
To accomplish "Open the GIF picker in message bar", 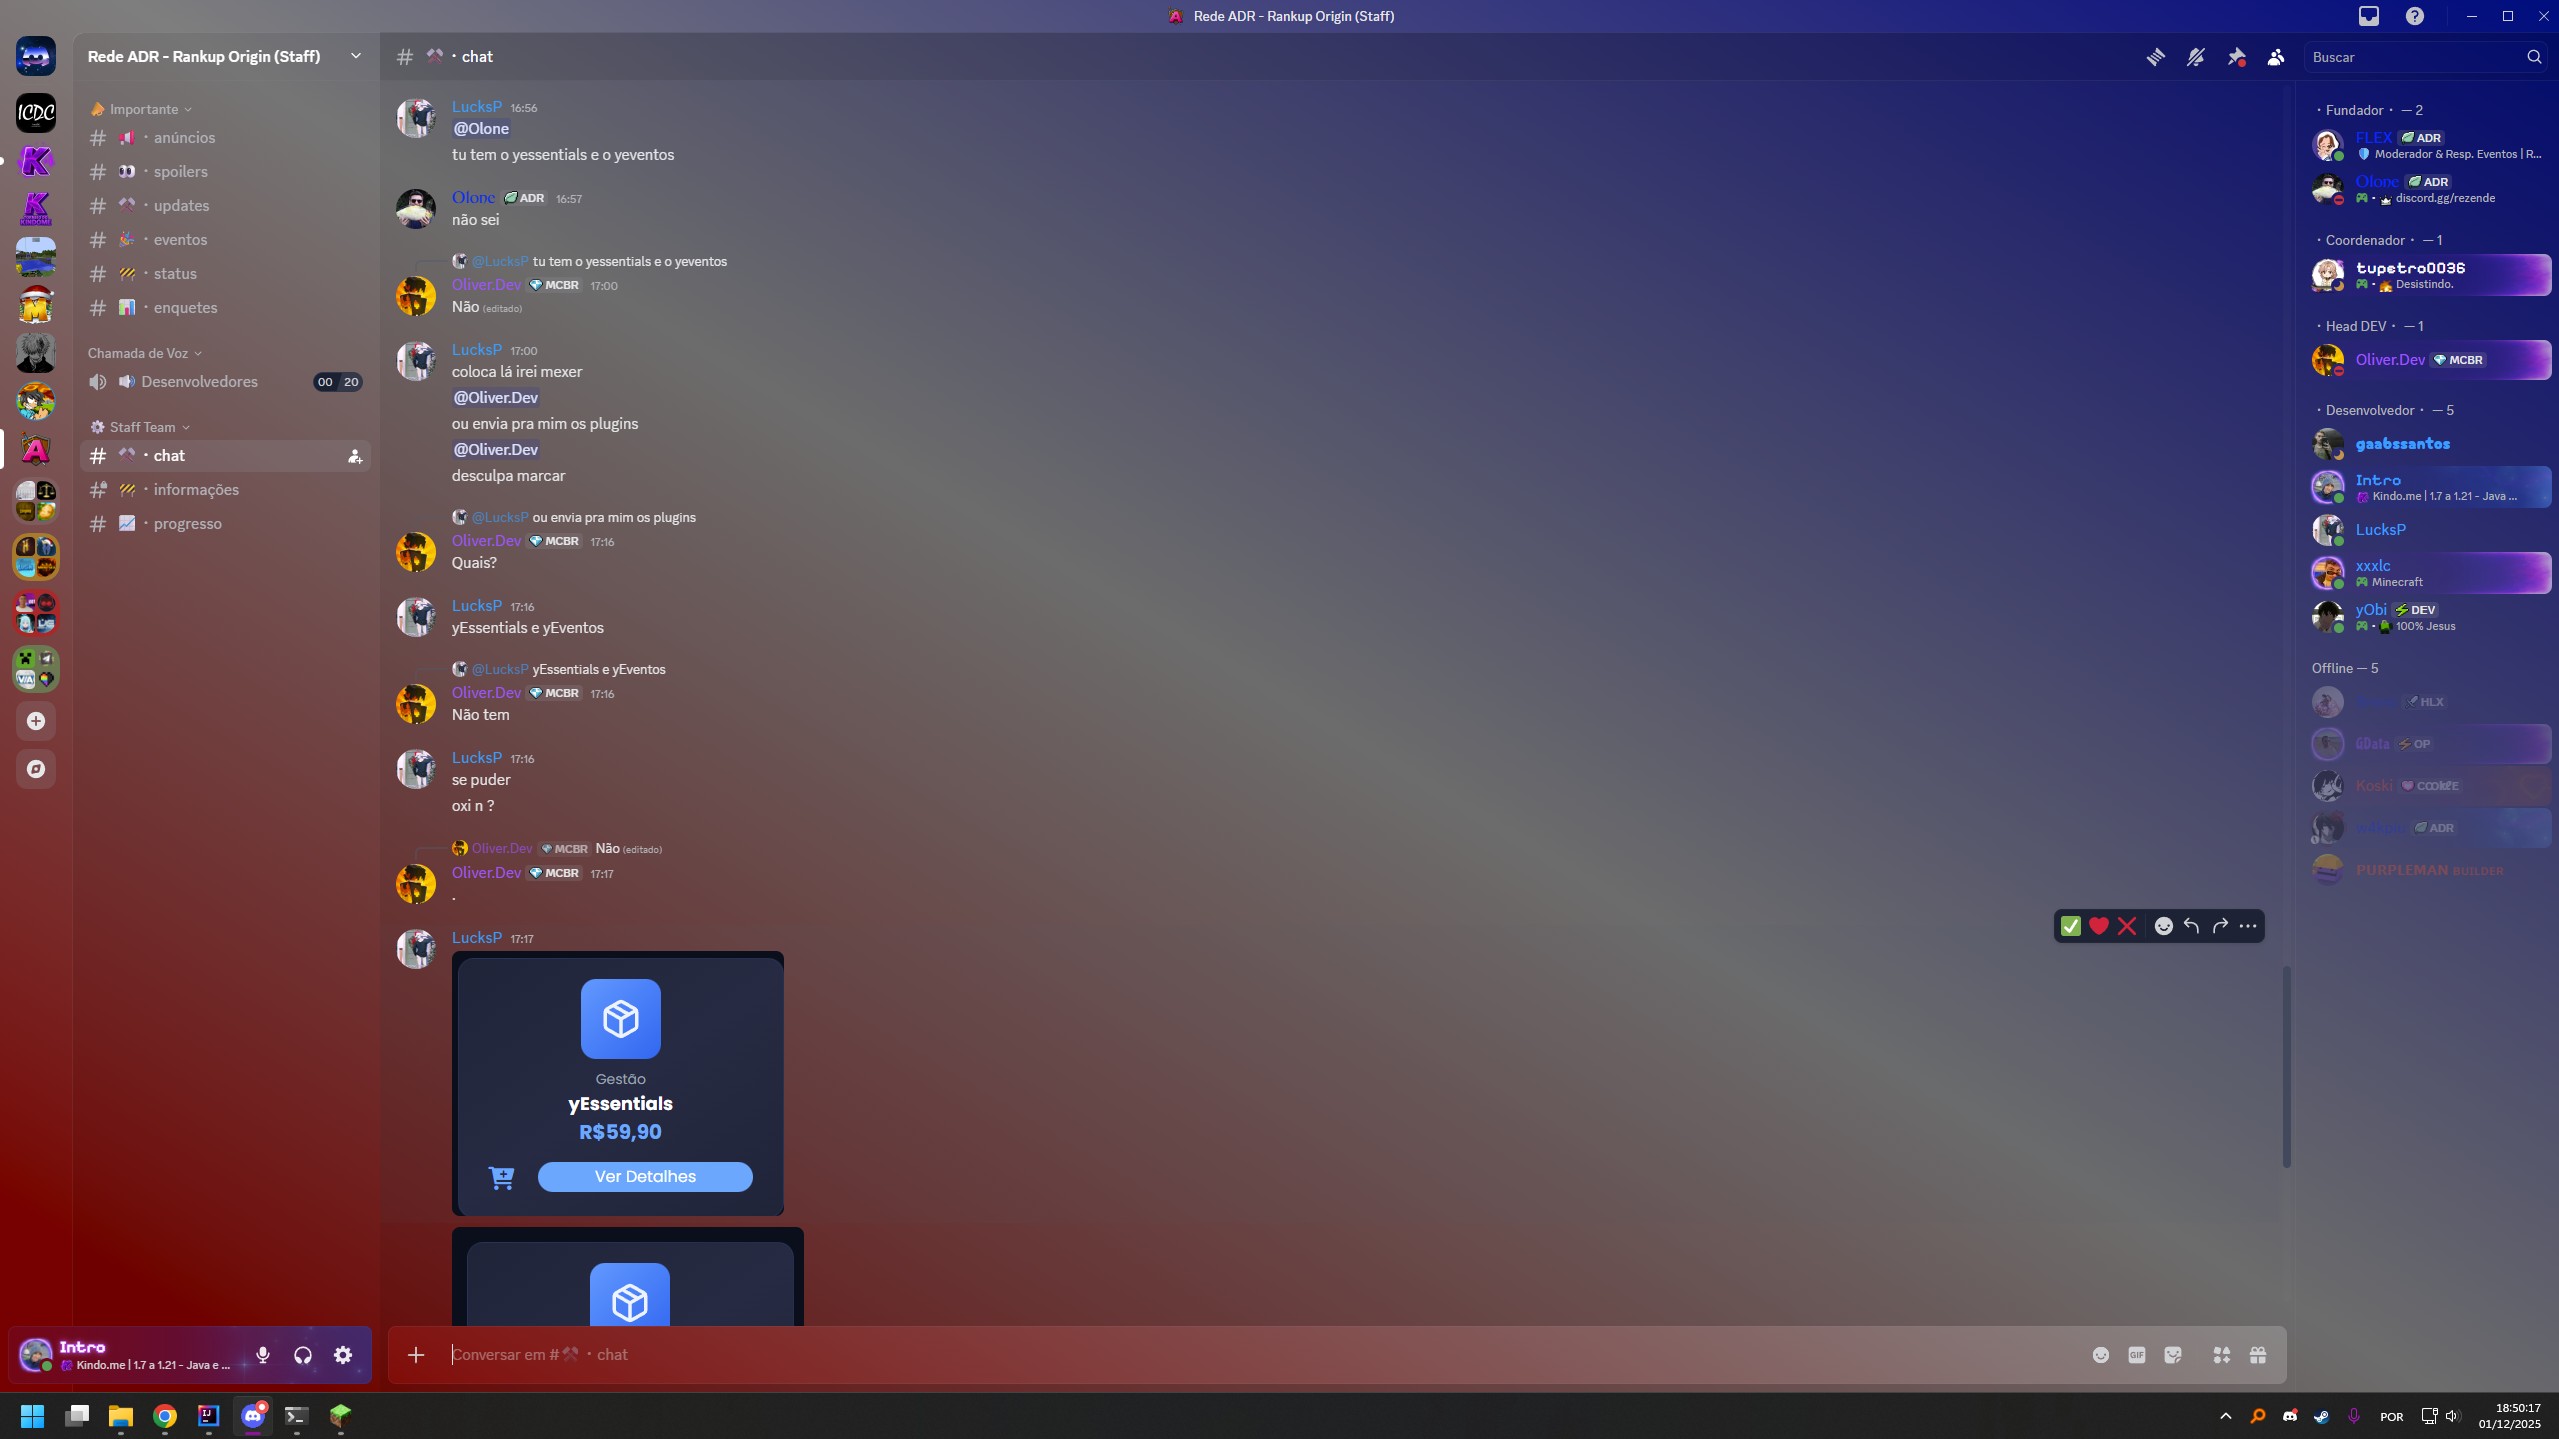I will [2136, 1355].
